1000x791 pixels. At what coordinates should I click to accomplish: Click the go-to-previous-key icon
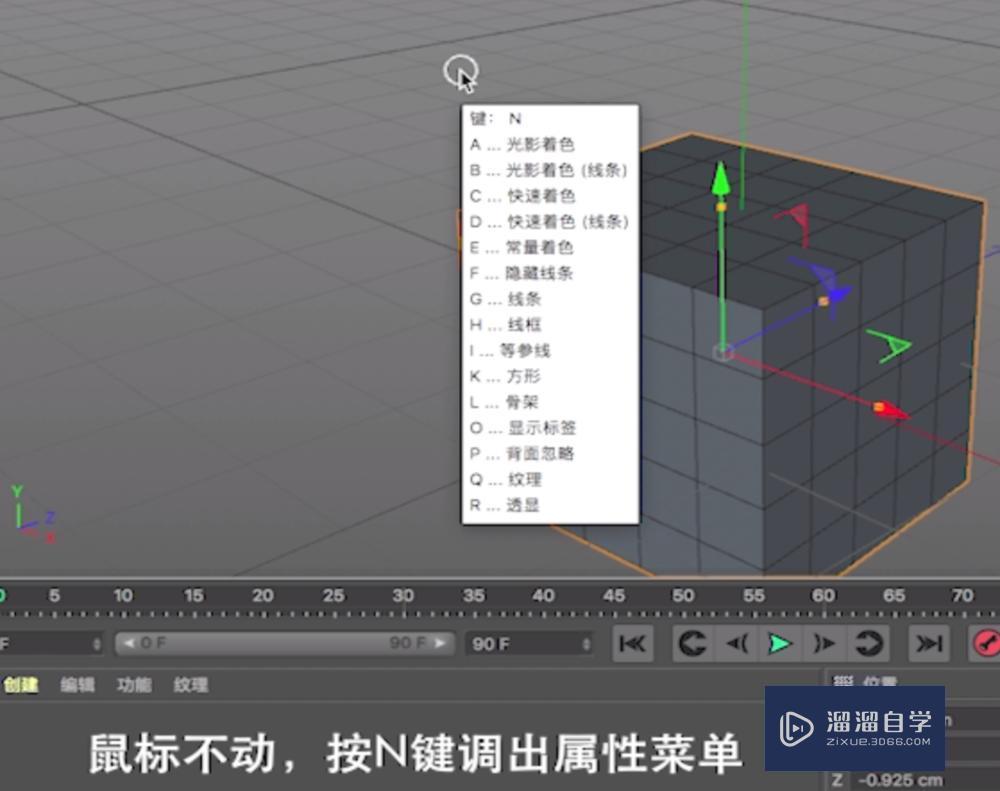(x=690, y=643)
